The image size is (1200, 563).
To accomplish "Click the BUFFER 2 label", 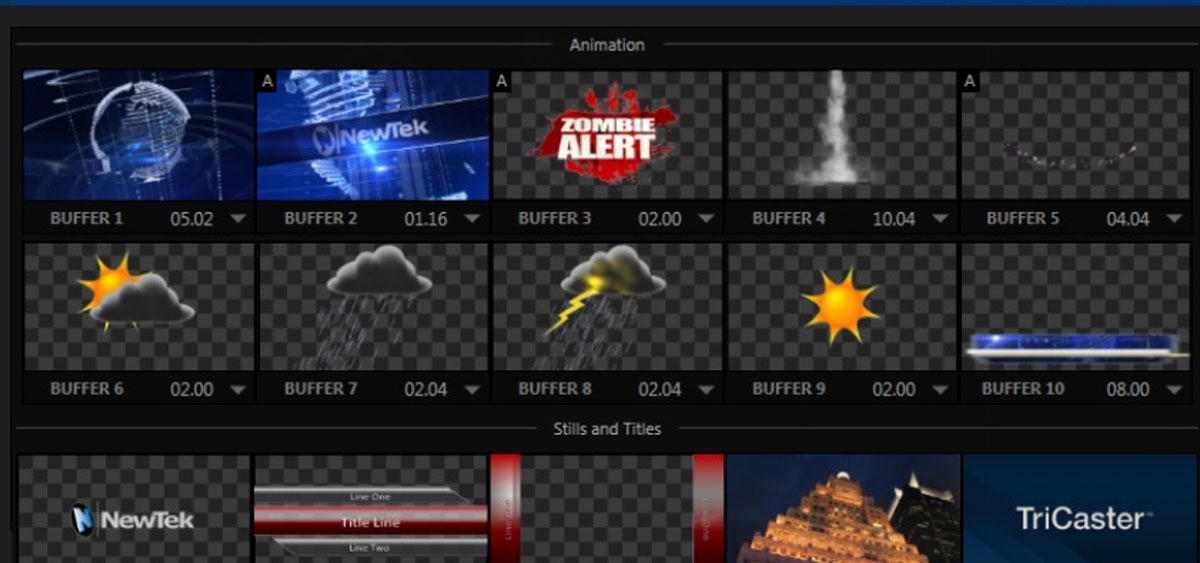I will click(x=321, y=218).
